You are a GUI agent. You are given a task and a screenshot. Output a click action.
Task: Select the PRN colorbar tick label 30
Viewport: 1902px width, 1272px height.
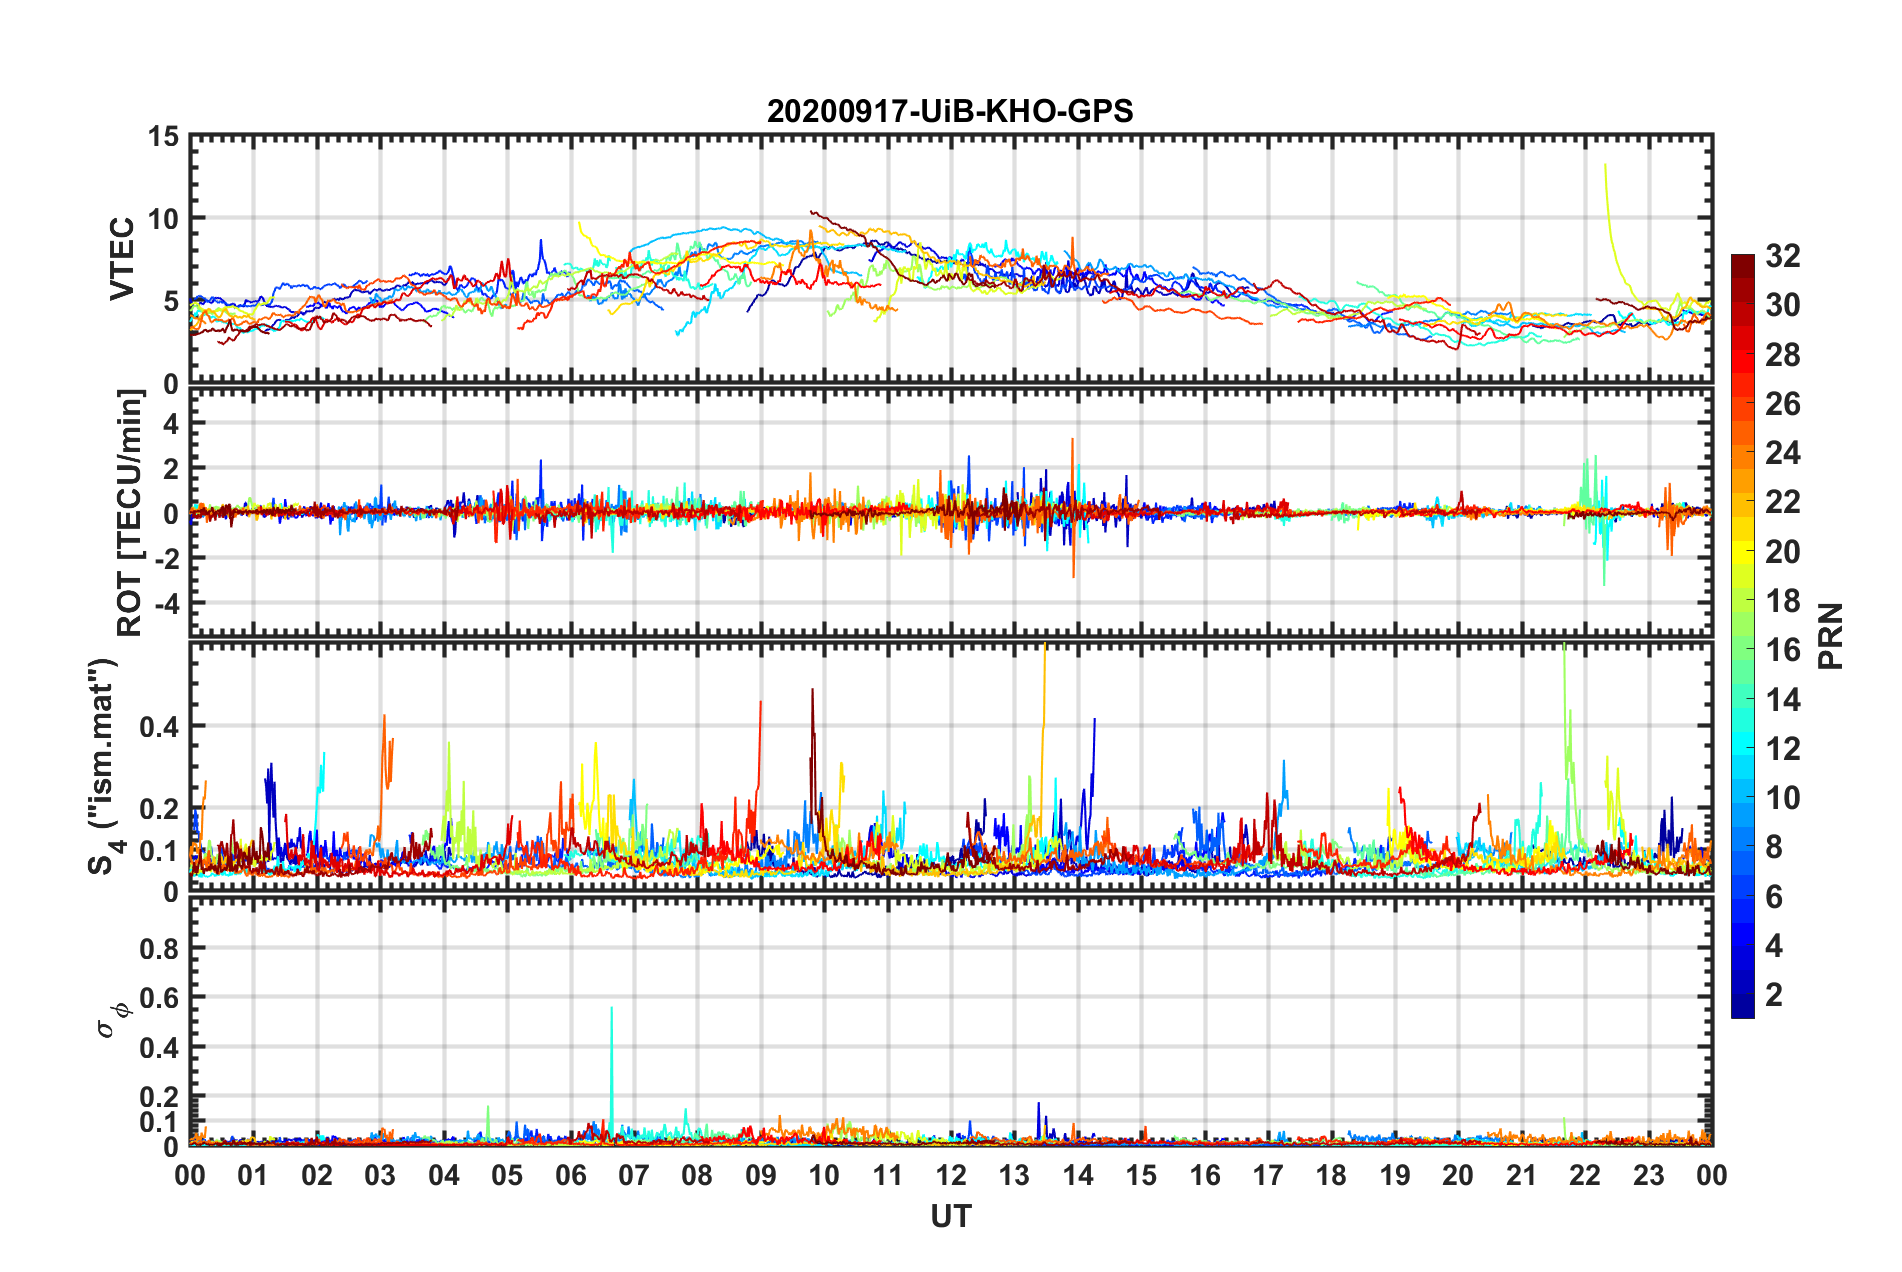1783,305
